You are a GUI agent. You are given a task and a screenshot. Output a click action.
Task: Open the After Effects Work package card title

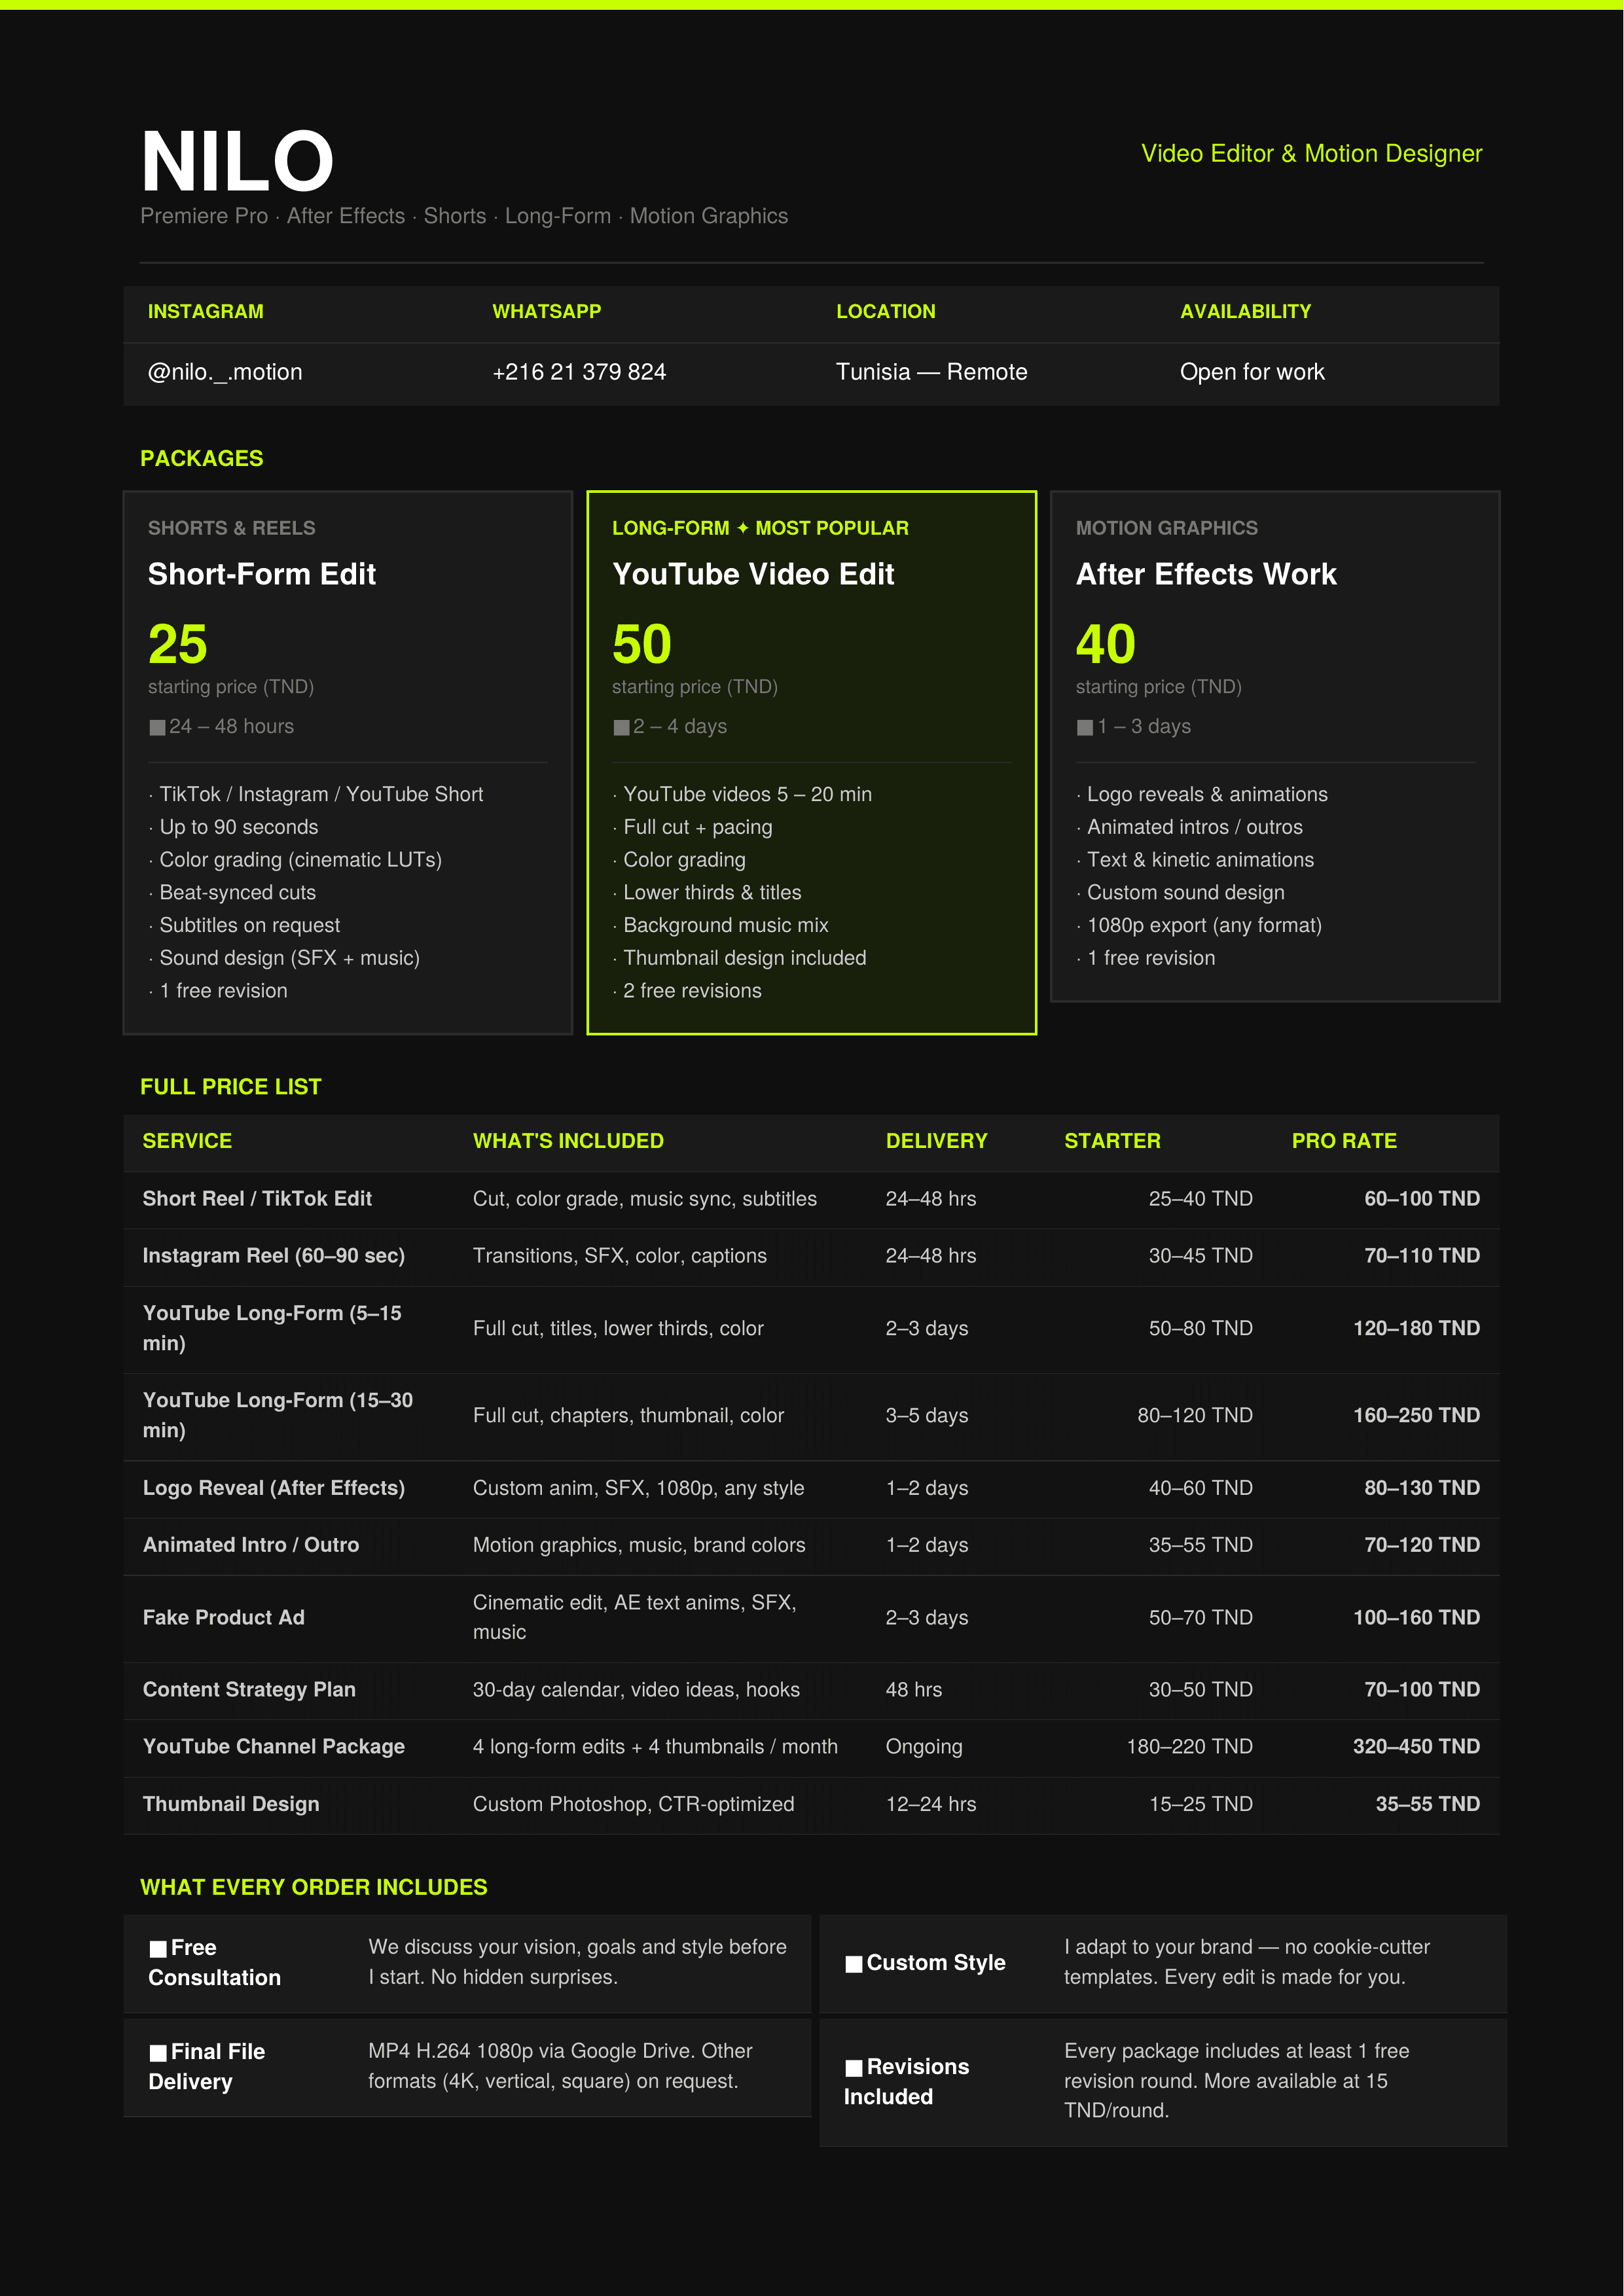[x=1206, y=574]
